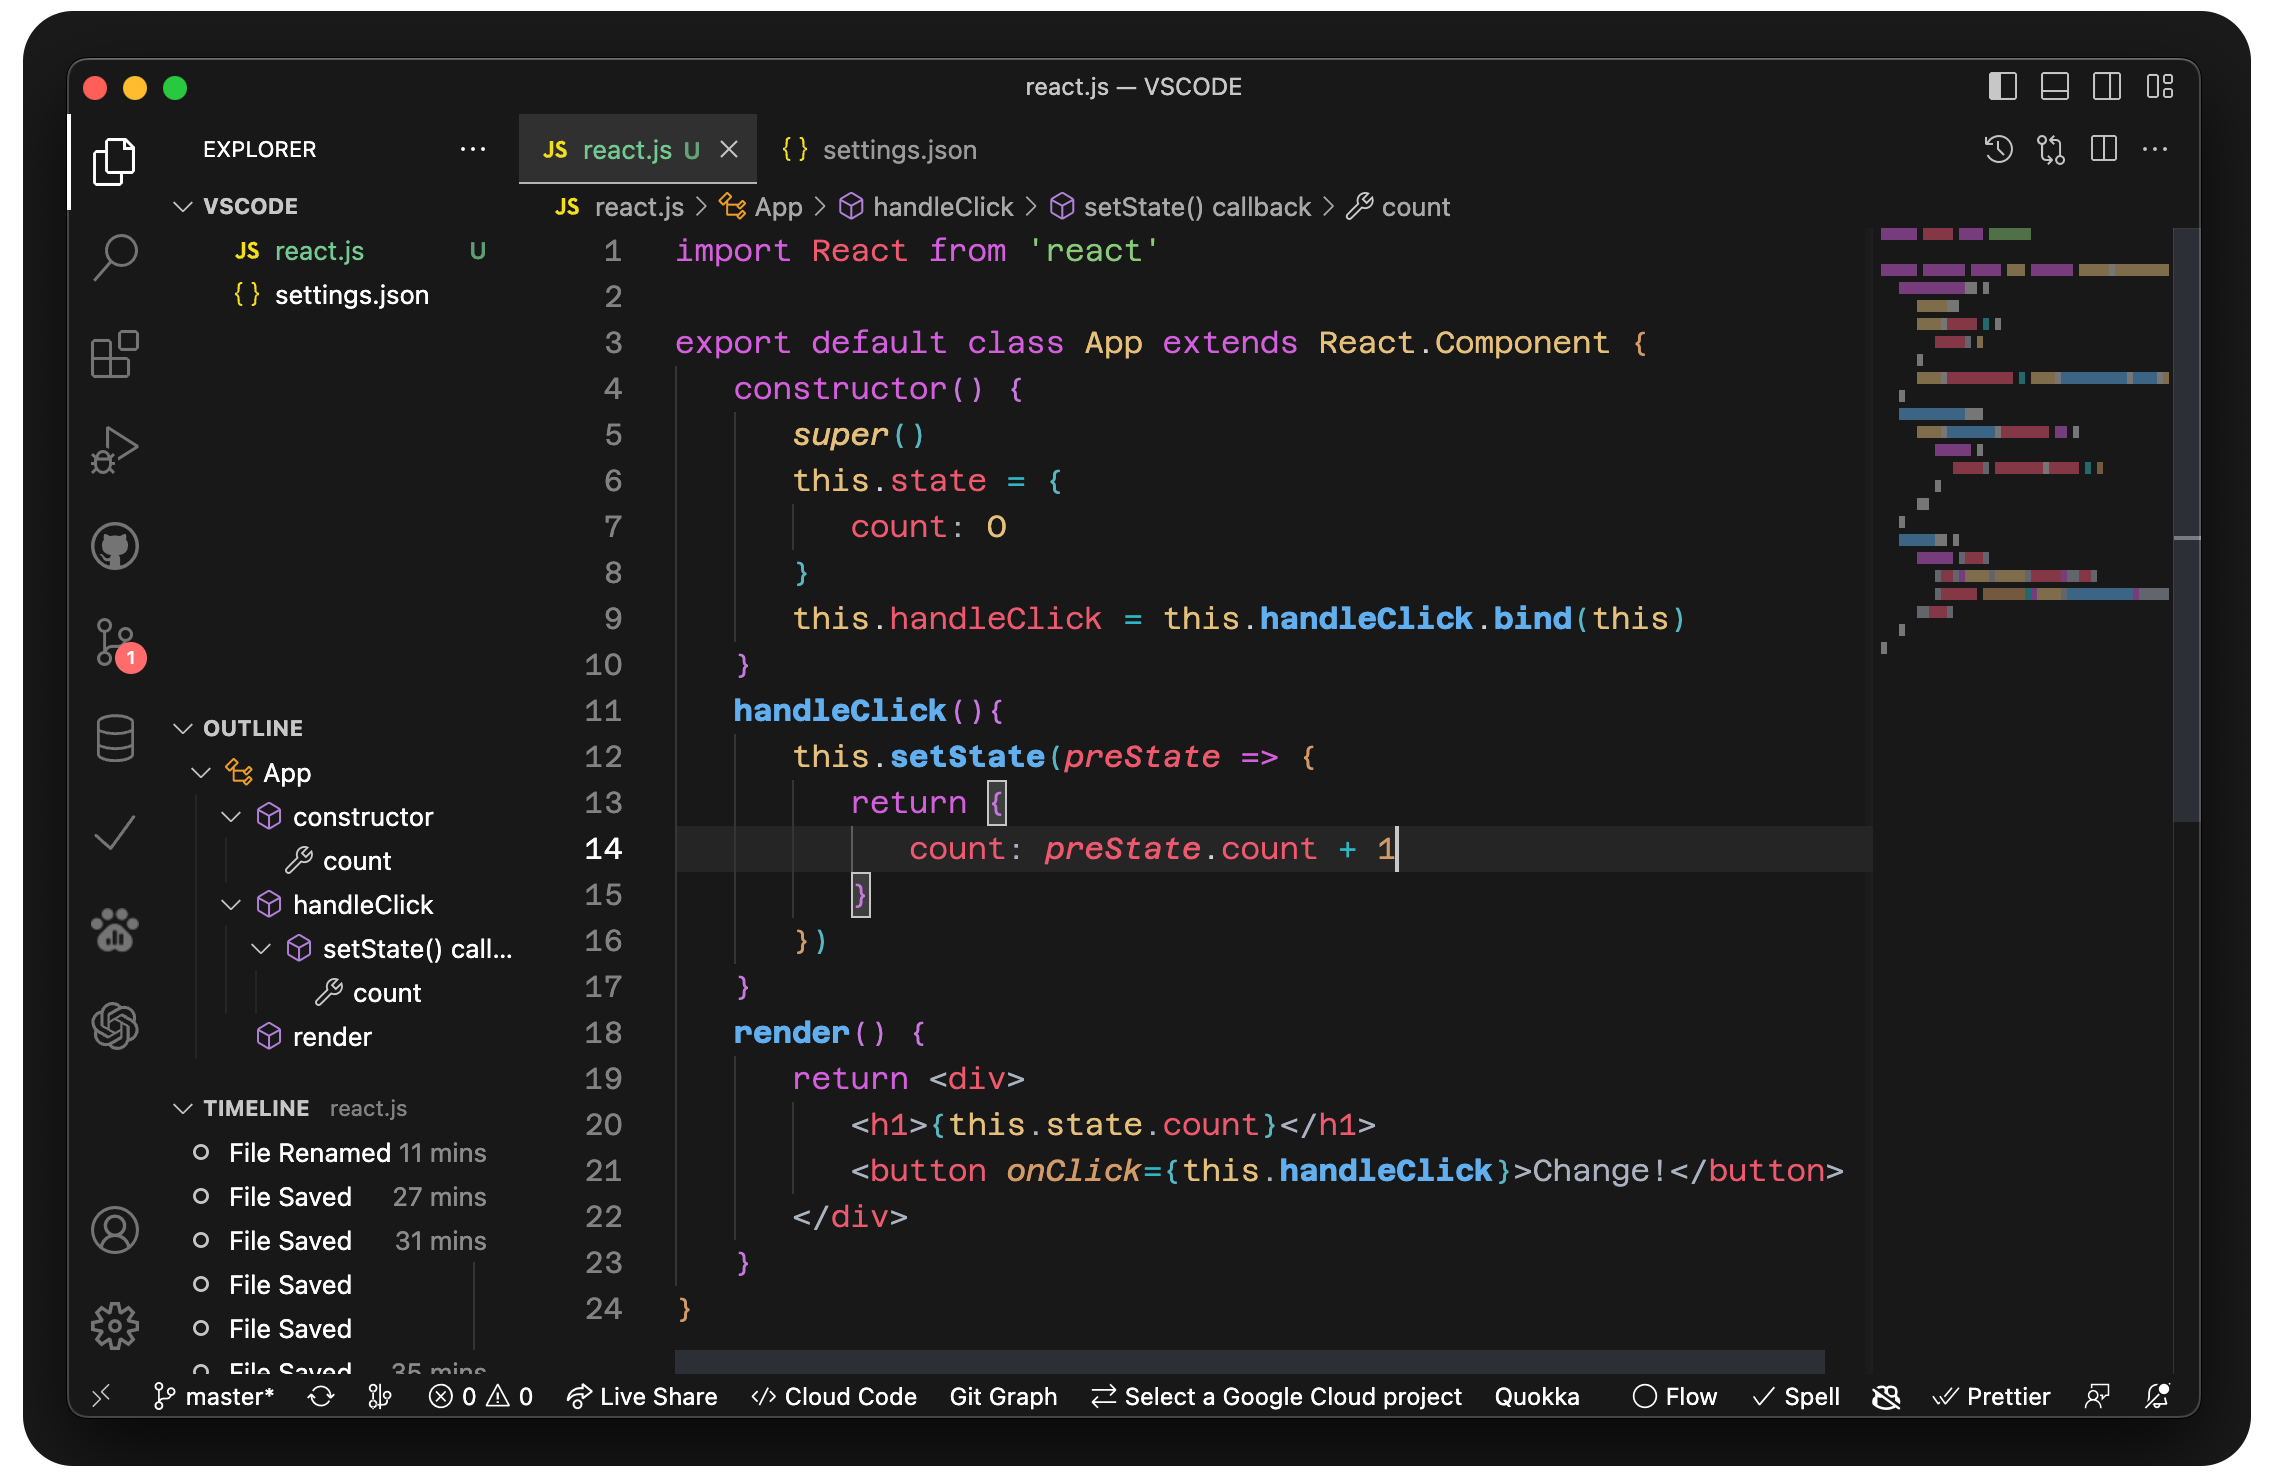Collapse the OUTLINE section
The width and height of the screenshot is (2270, 1481).
pyautogui.click(x=183, y=727)
